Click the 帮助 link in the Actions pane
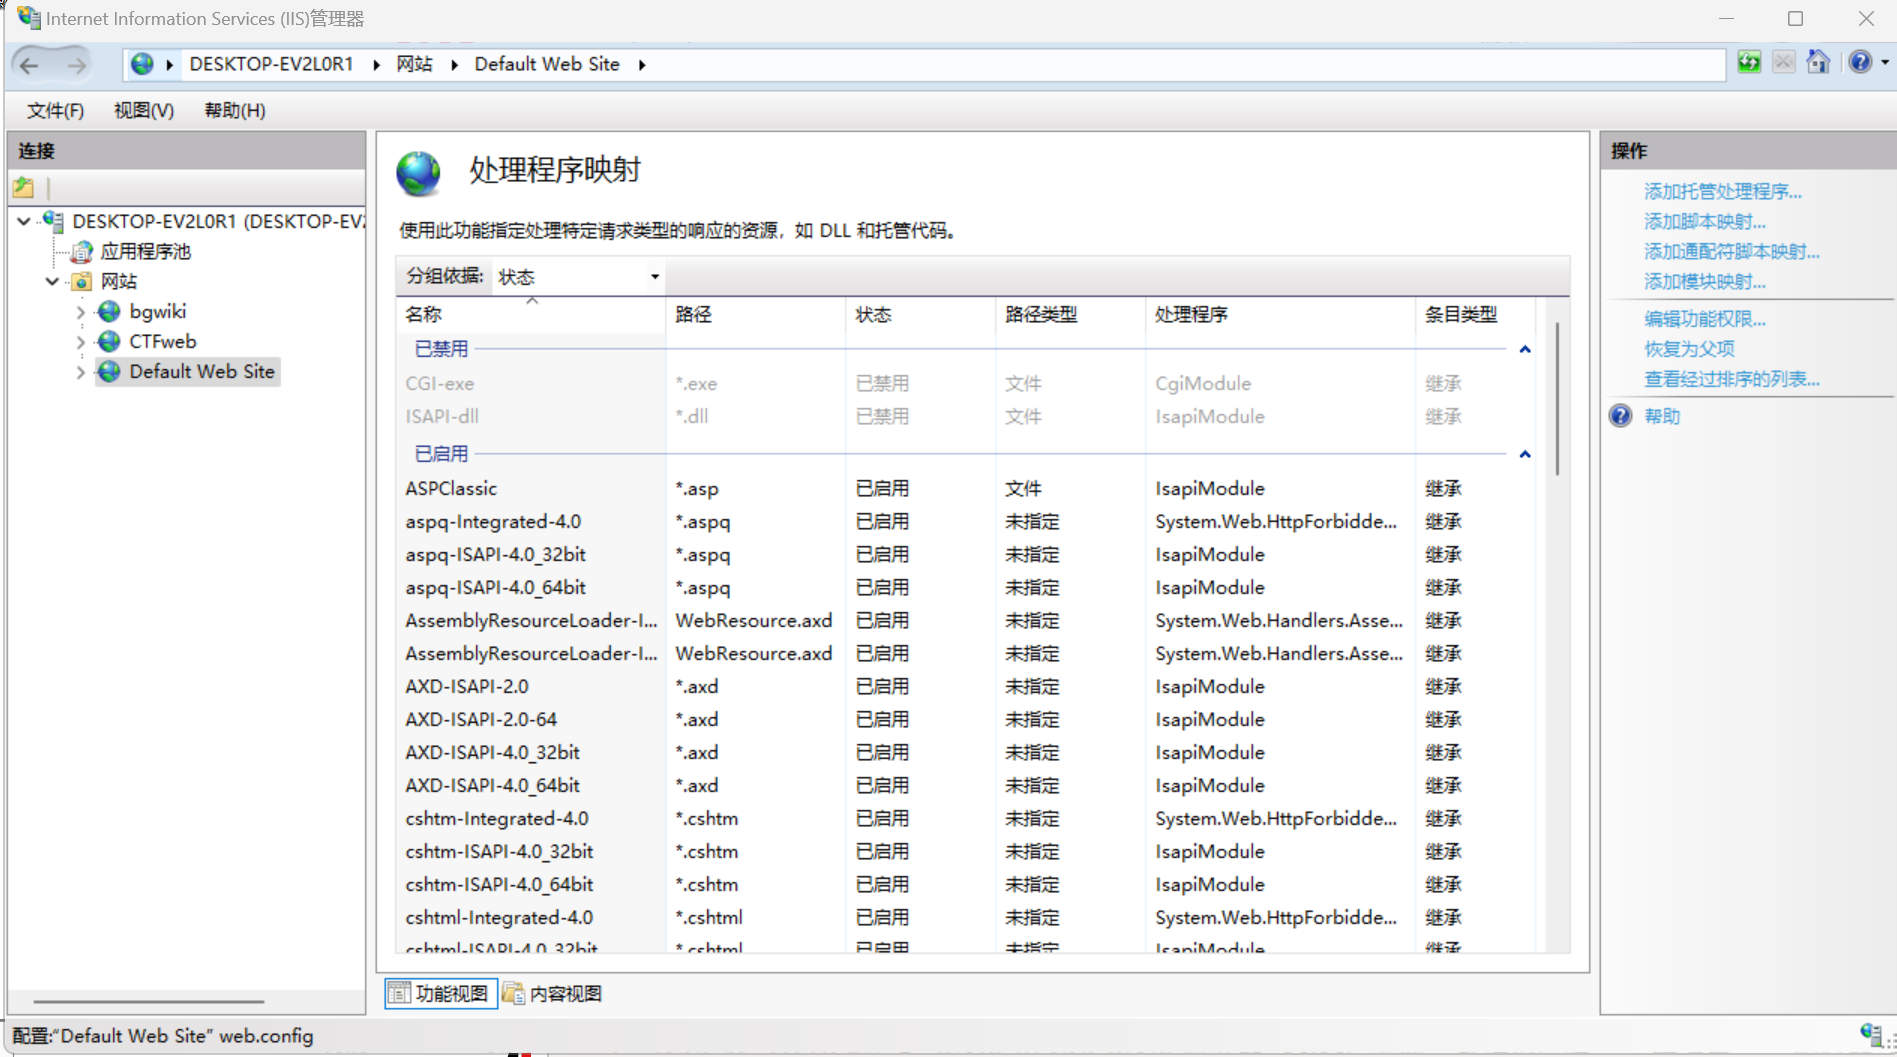 [1662, 416]
